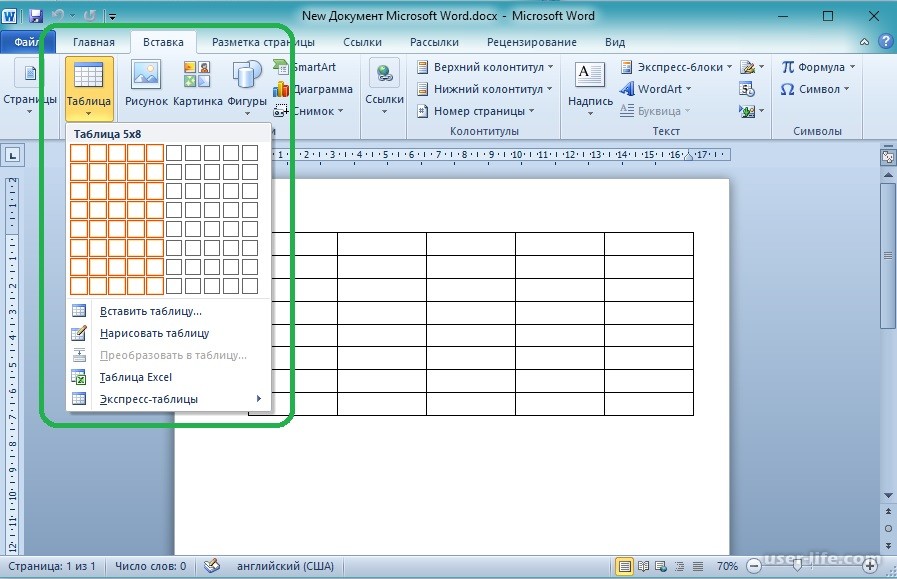
Task: Open the Снимок screenshot dropdown
Action: [309, 111]
